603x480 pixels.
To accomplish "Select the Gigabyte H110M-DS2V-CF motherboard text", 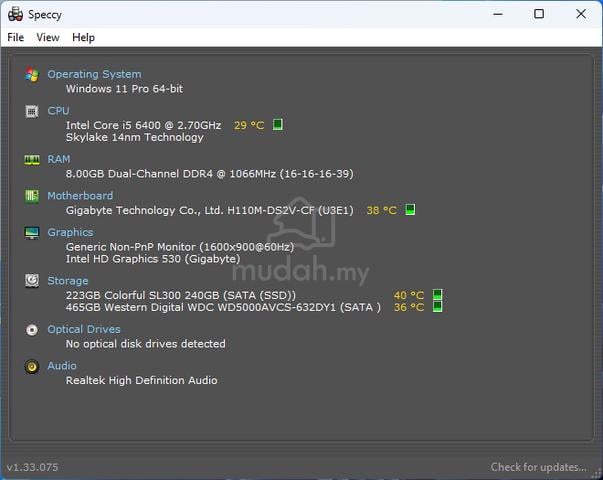I will pyautogui.click(x=210, y=210).
